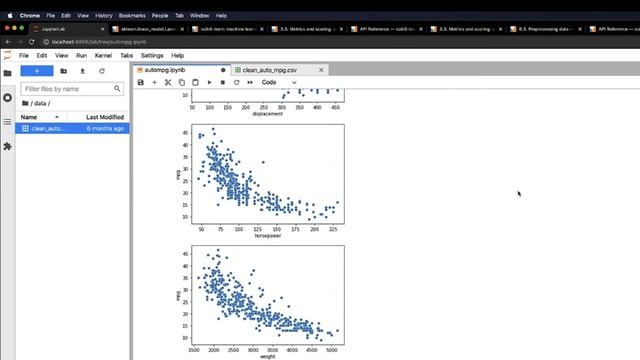
Task: Open the Apple menu
Action: pos(10,16)
